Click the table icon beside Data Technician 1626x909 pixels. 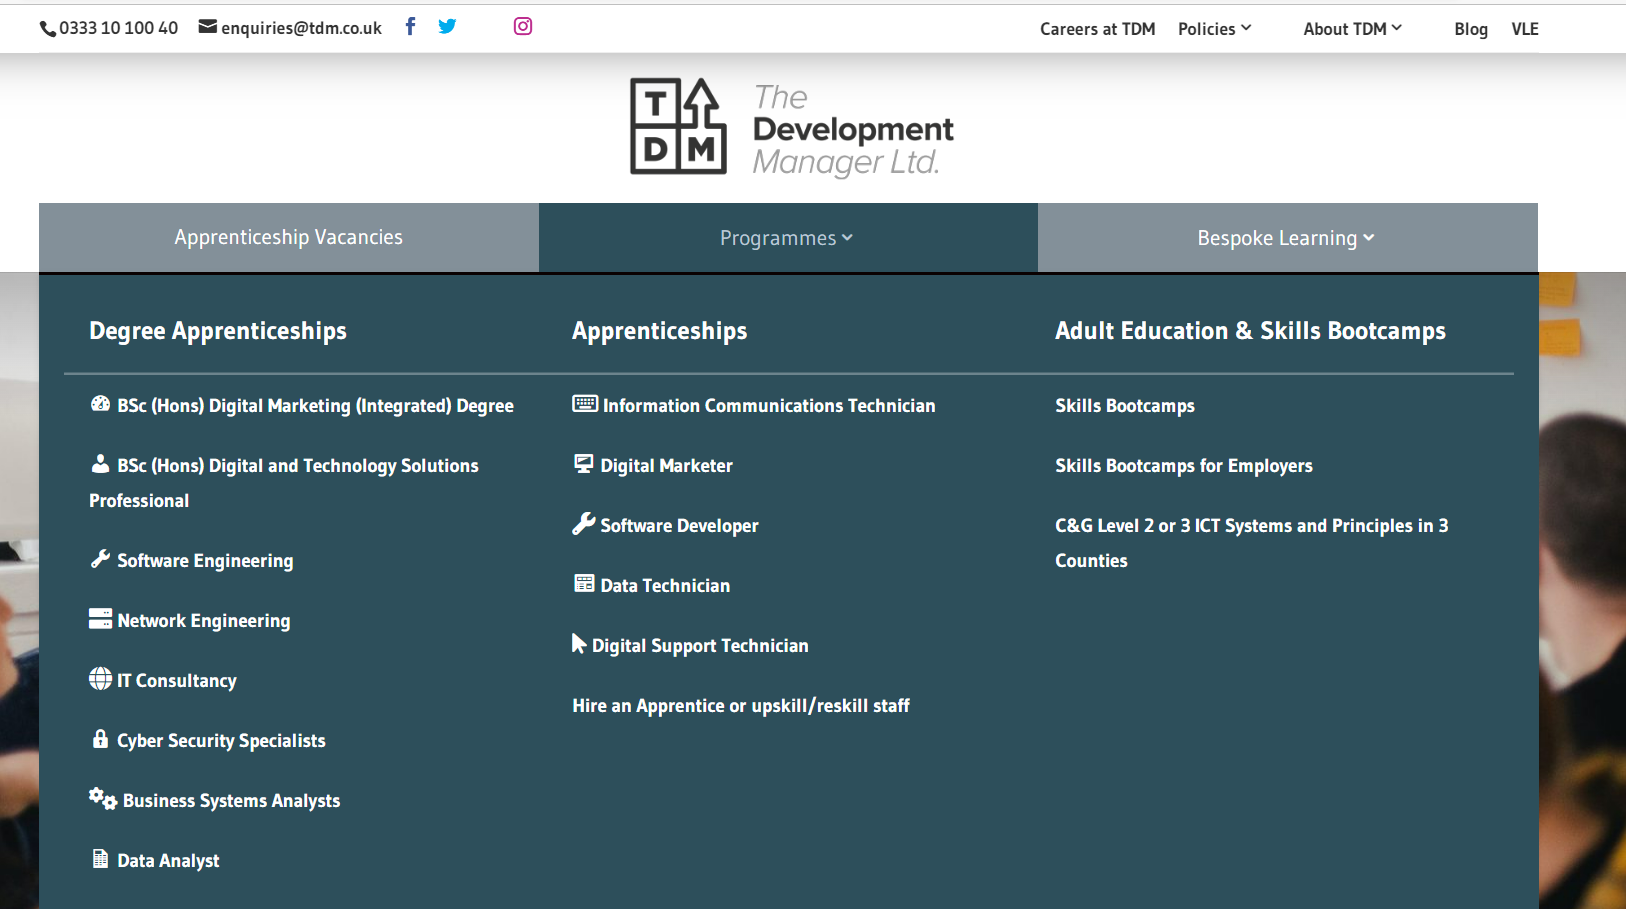[584, 583]
